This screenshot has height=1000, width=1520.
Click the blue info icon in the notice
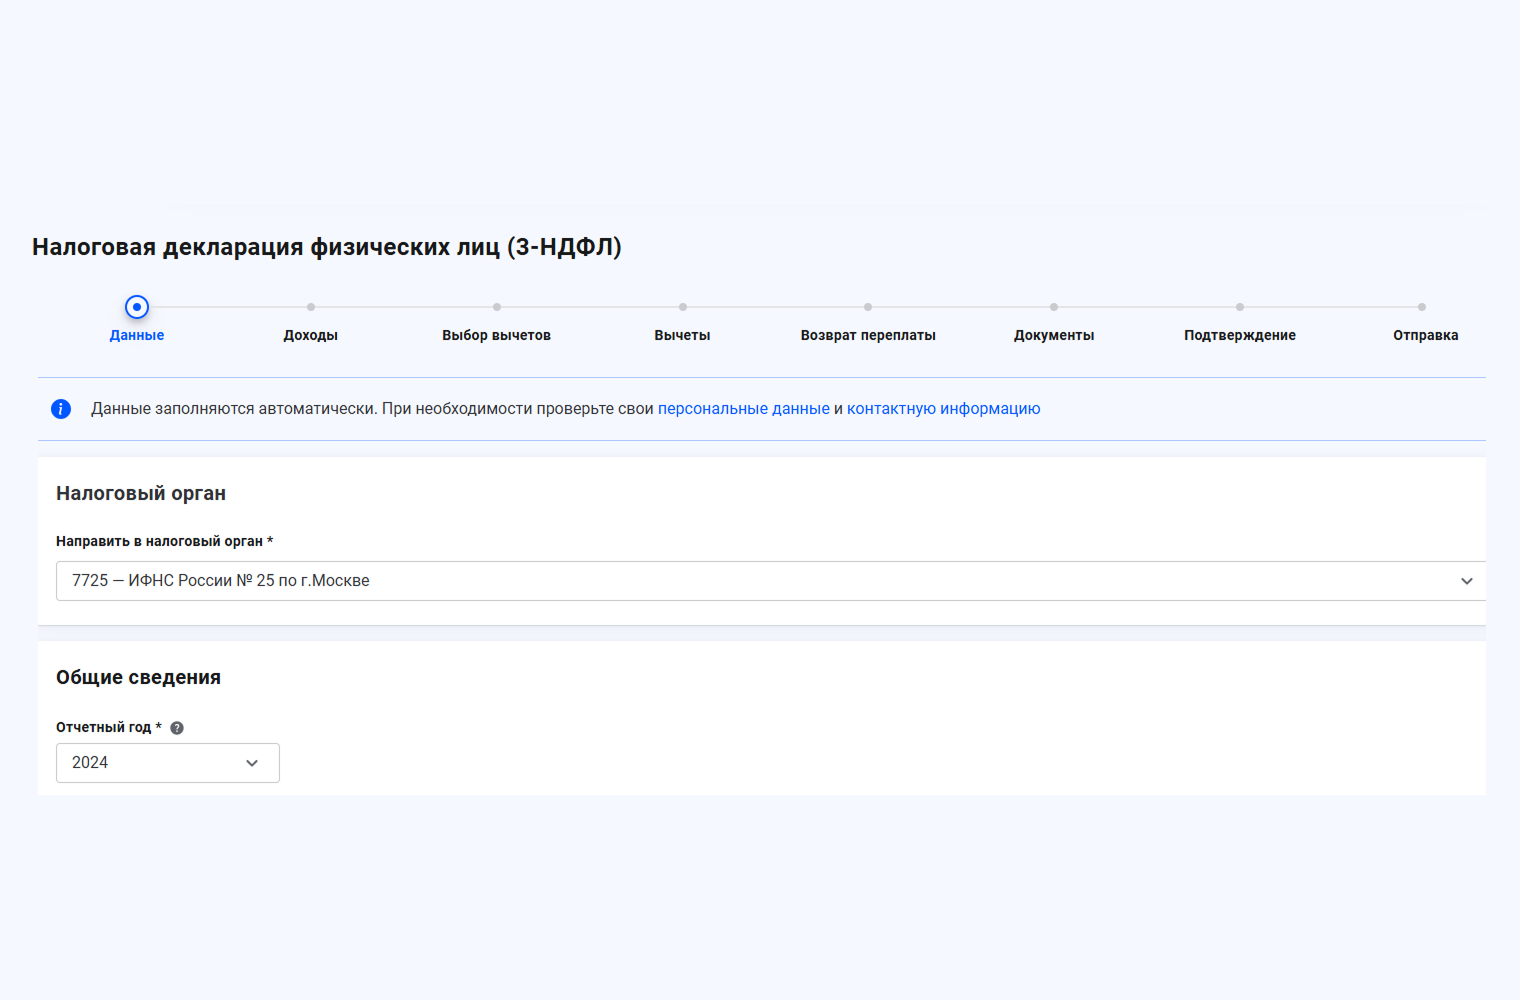(x=61, y=409)
